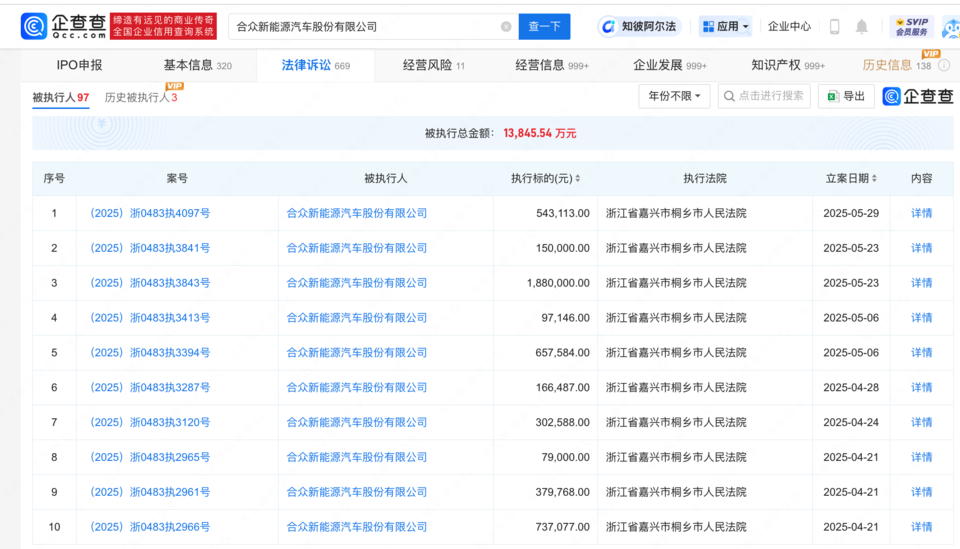Select the amount 543,113.00
Viewport: 960px width, 549px height.
coord(563,213)
